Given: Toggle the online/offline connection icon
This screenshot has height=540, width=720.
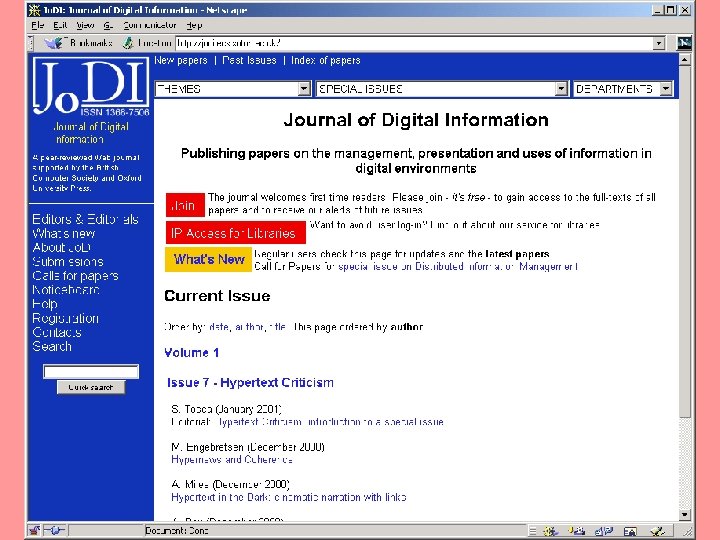Looking at the screenshot, I should 54,531.
